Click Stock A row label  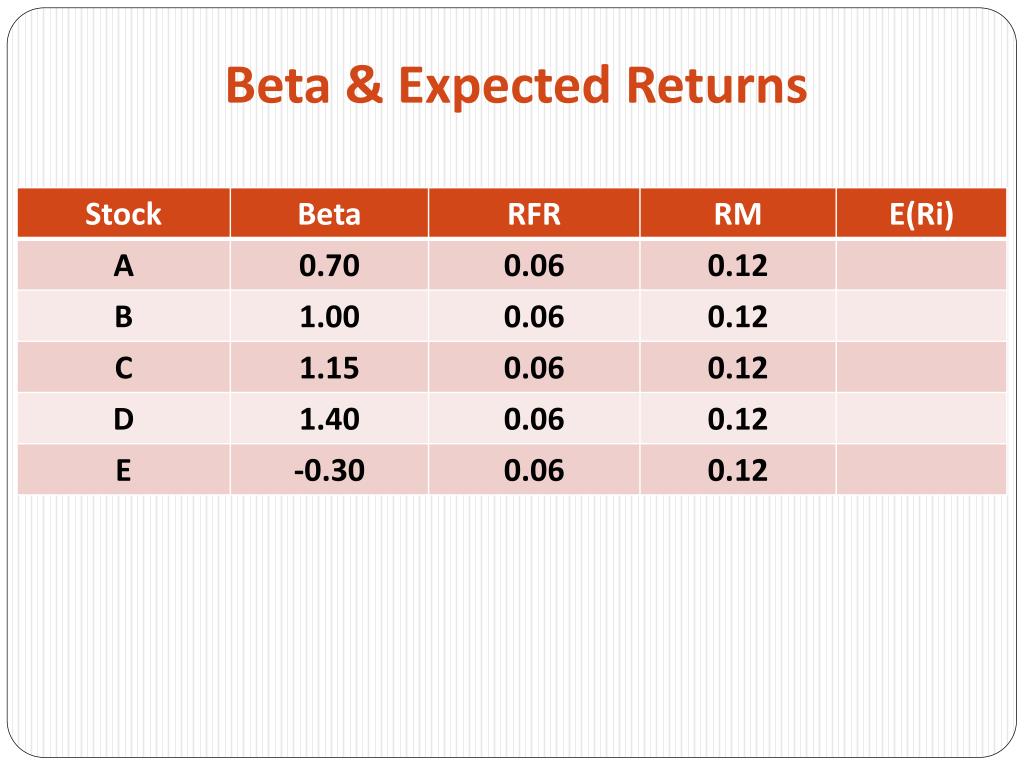coord(123,266)
